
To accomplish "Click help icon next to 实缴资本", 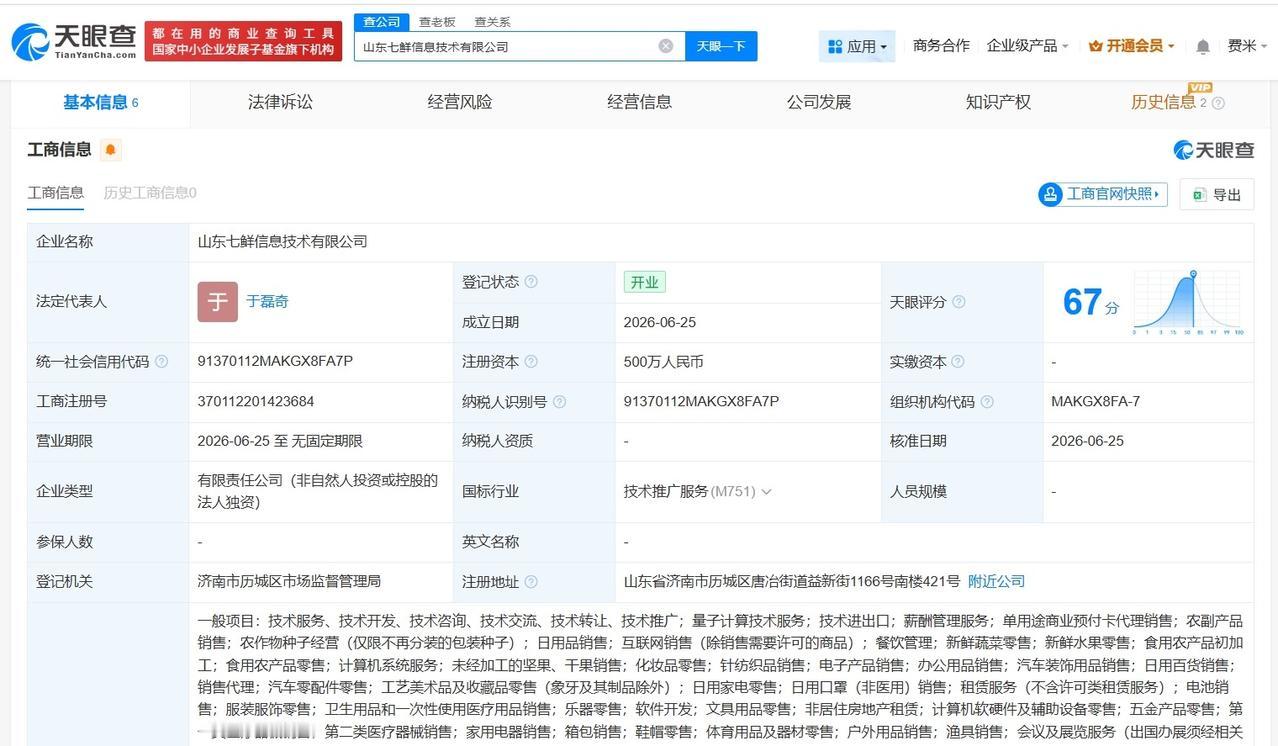I will click(957, 362).
